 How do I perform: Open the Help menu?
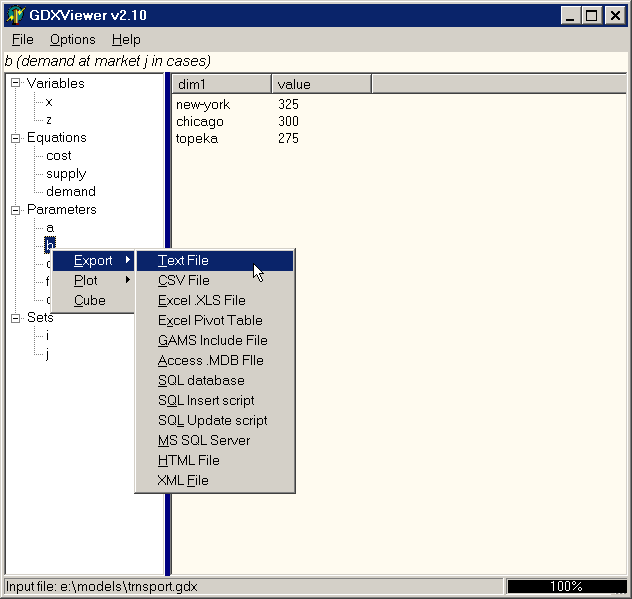126,39
